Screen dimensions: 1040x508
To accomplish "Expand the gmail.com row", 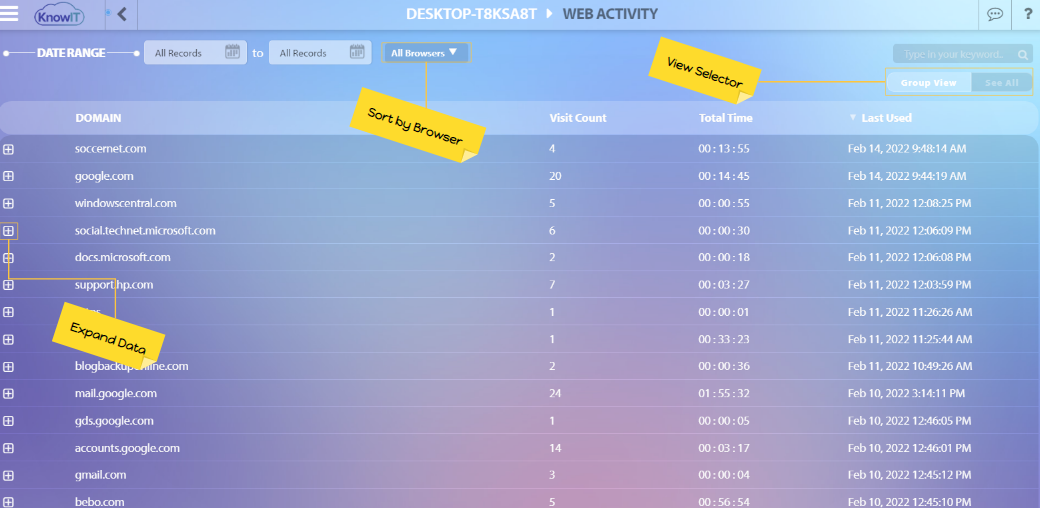I will [x=8, y=476].
